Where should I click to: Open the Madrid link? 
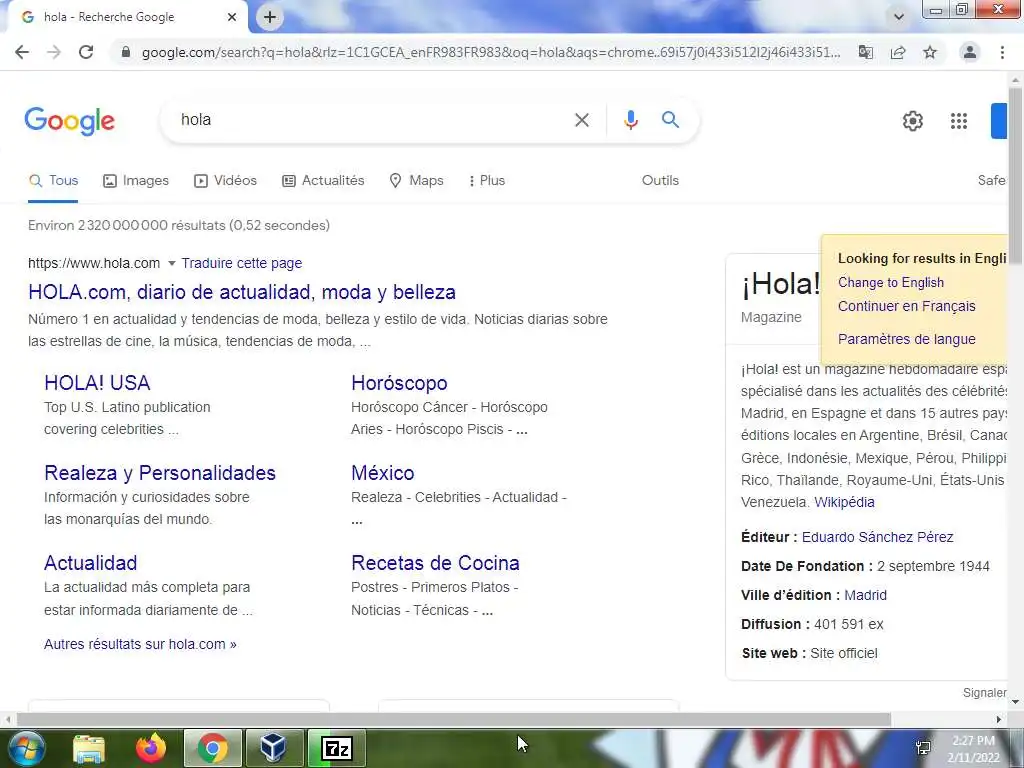pyautogui.click(x=865, y=595)
